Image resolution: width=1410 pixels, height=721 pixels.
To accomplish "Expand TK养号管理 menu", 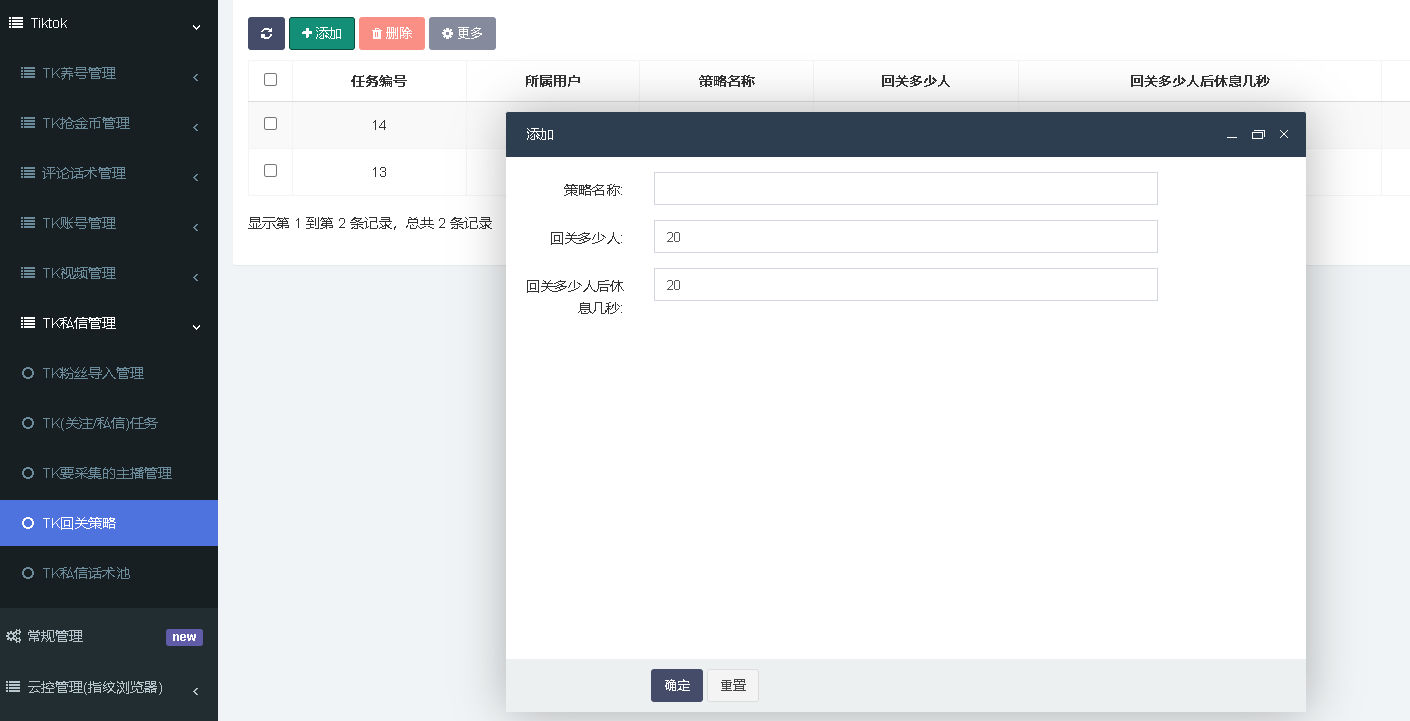I will (109, 73).
